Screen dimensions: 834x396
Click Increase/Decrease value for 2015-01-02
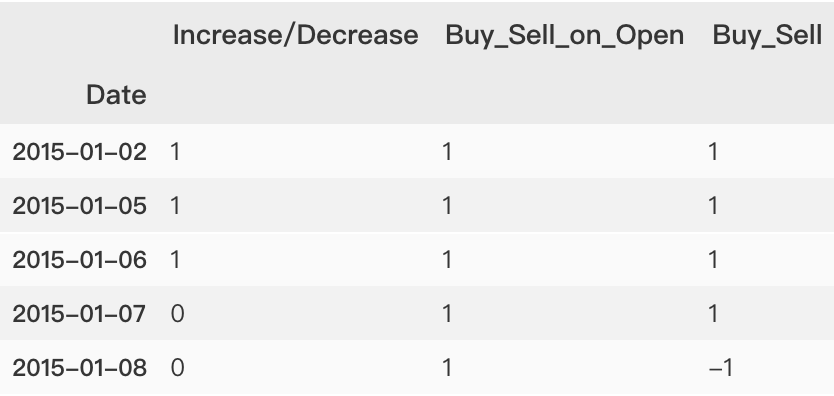[x=175, y=152]
